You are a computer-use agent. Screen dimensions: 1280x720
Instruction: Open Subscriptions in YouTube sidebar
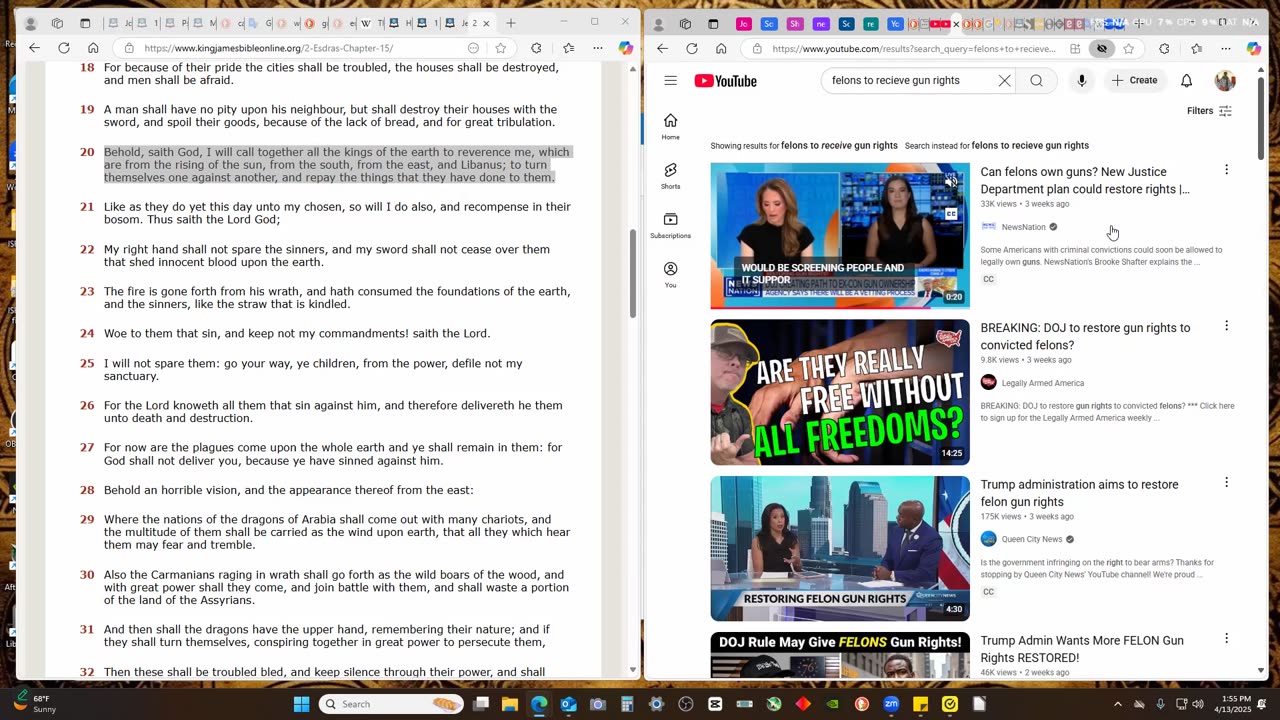[670, 225]
